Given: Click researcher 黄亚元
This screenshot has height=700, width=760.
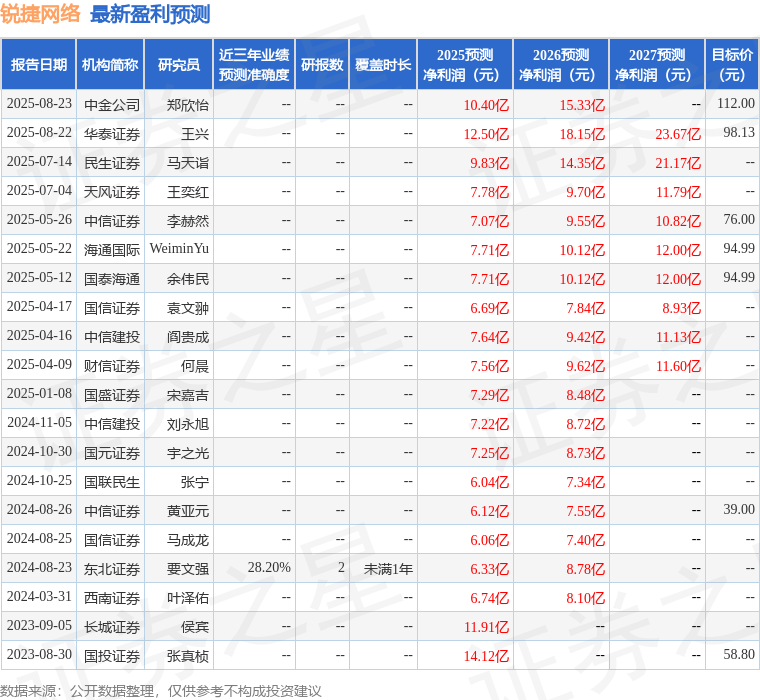Looking at the screenshot, I should pyautogui.click(x=188, y=511).
